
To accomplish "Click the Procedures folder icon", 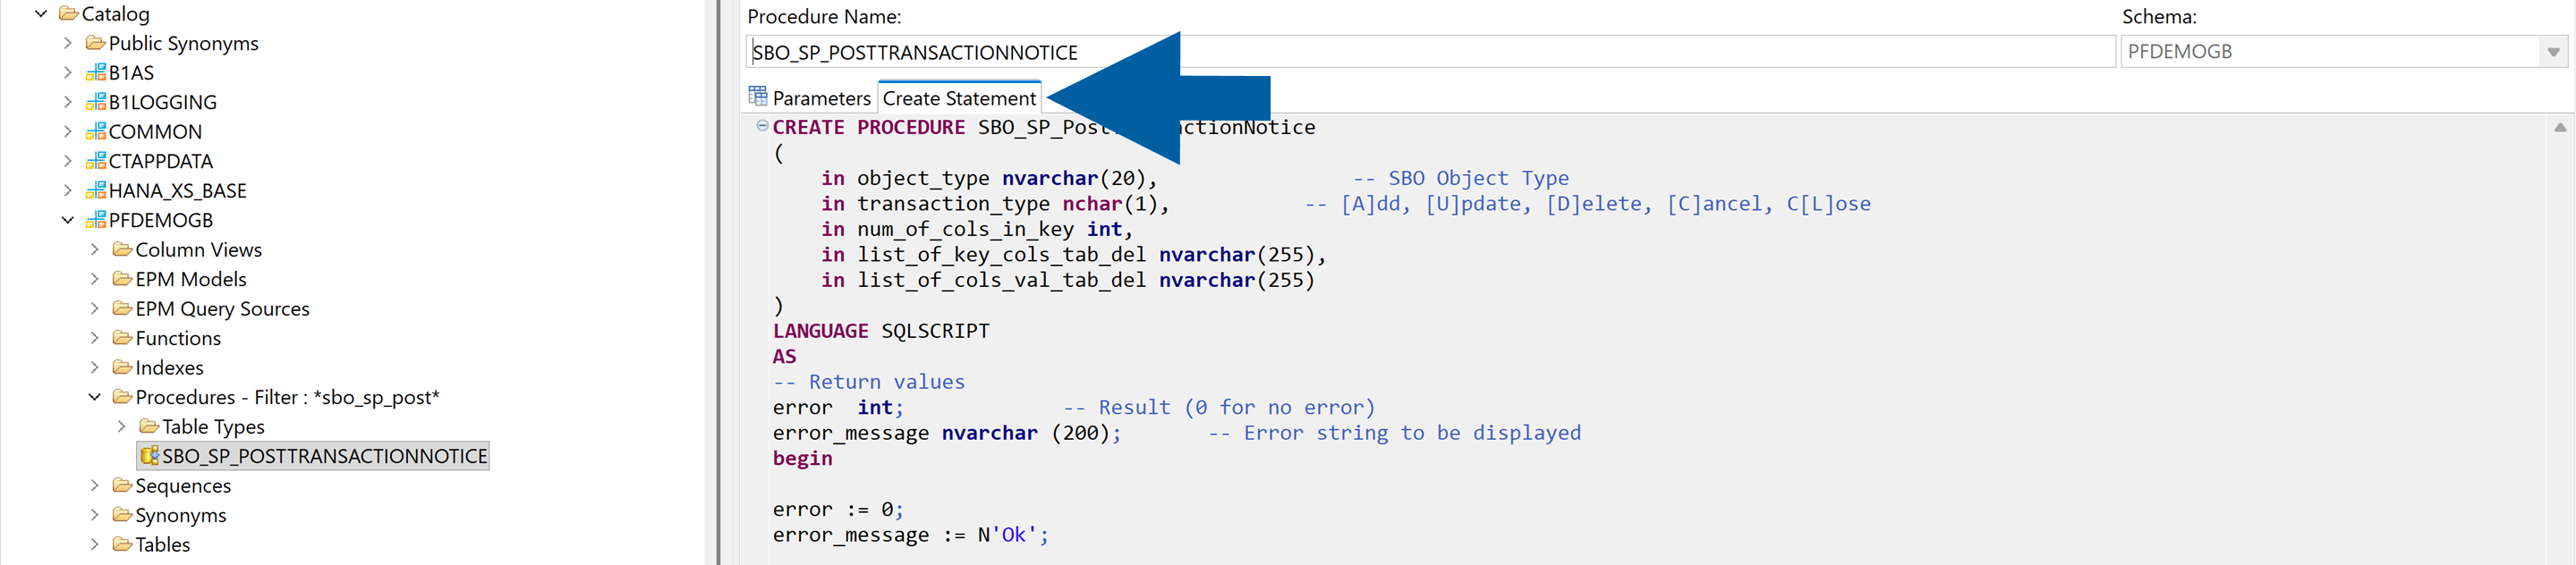I will click(123, 397).
